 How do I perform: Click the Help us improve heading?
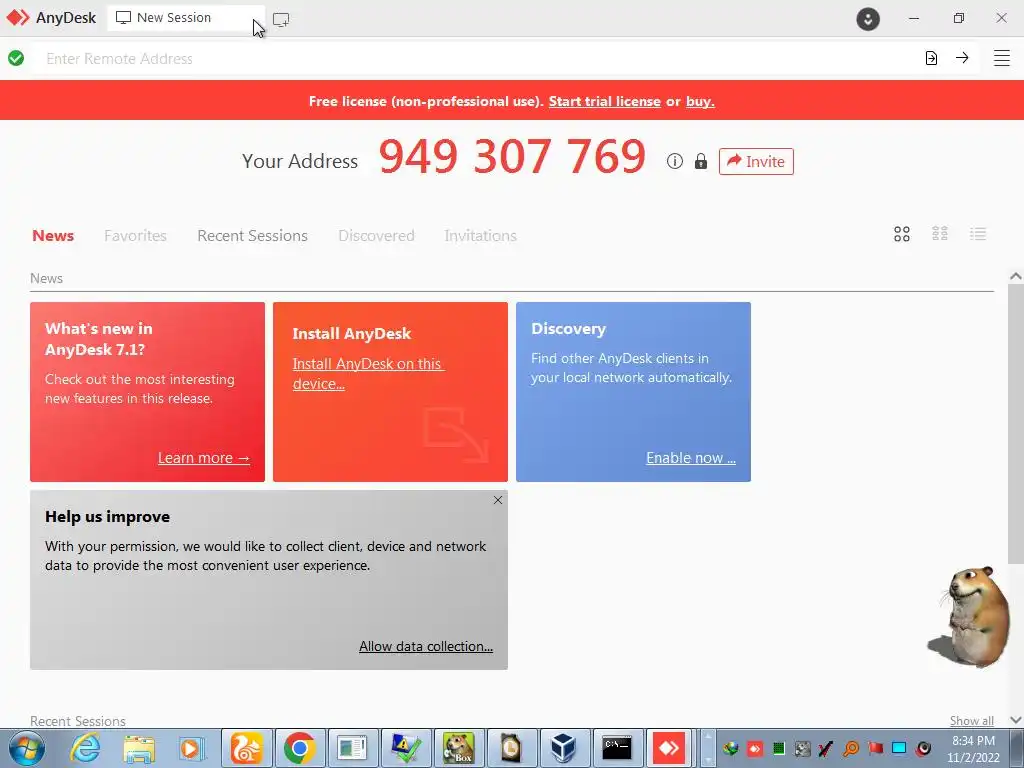click(x=107, y=517)
